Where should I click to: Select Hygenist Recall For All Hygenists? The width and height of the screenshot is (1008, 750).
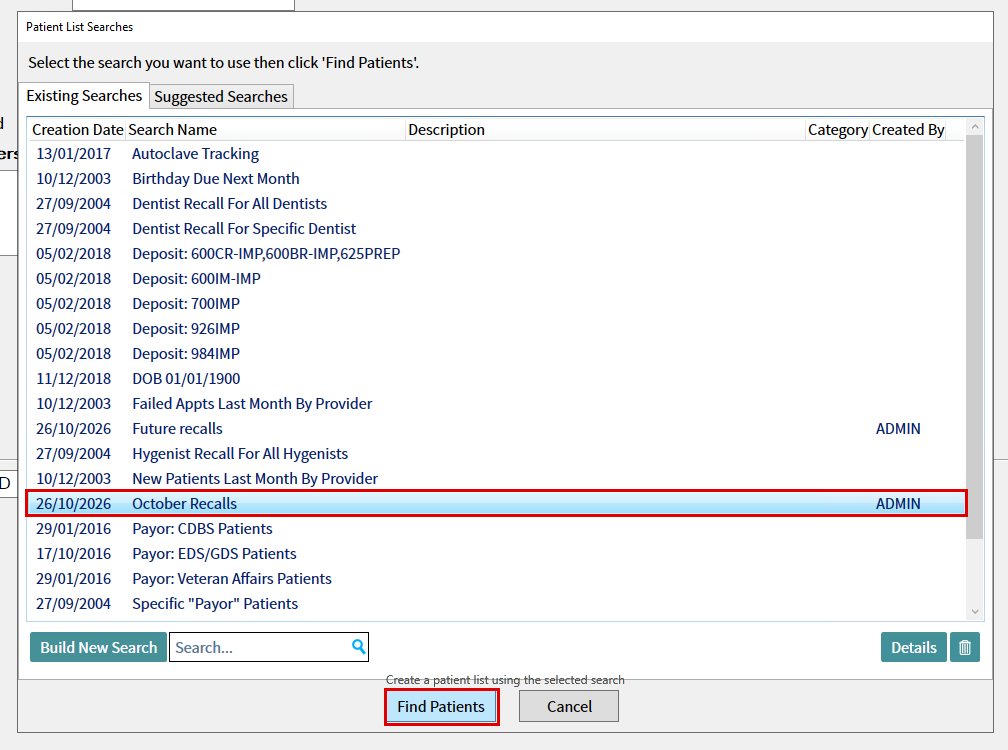point(496,454)
